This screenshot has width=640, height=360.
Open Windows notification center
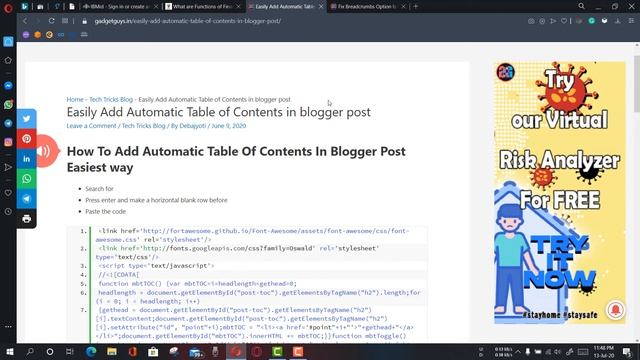[627, 351]
